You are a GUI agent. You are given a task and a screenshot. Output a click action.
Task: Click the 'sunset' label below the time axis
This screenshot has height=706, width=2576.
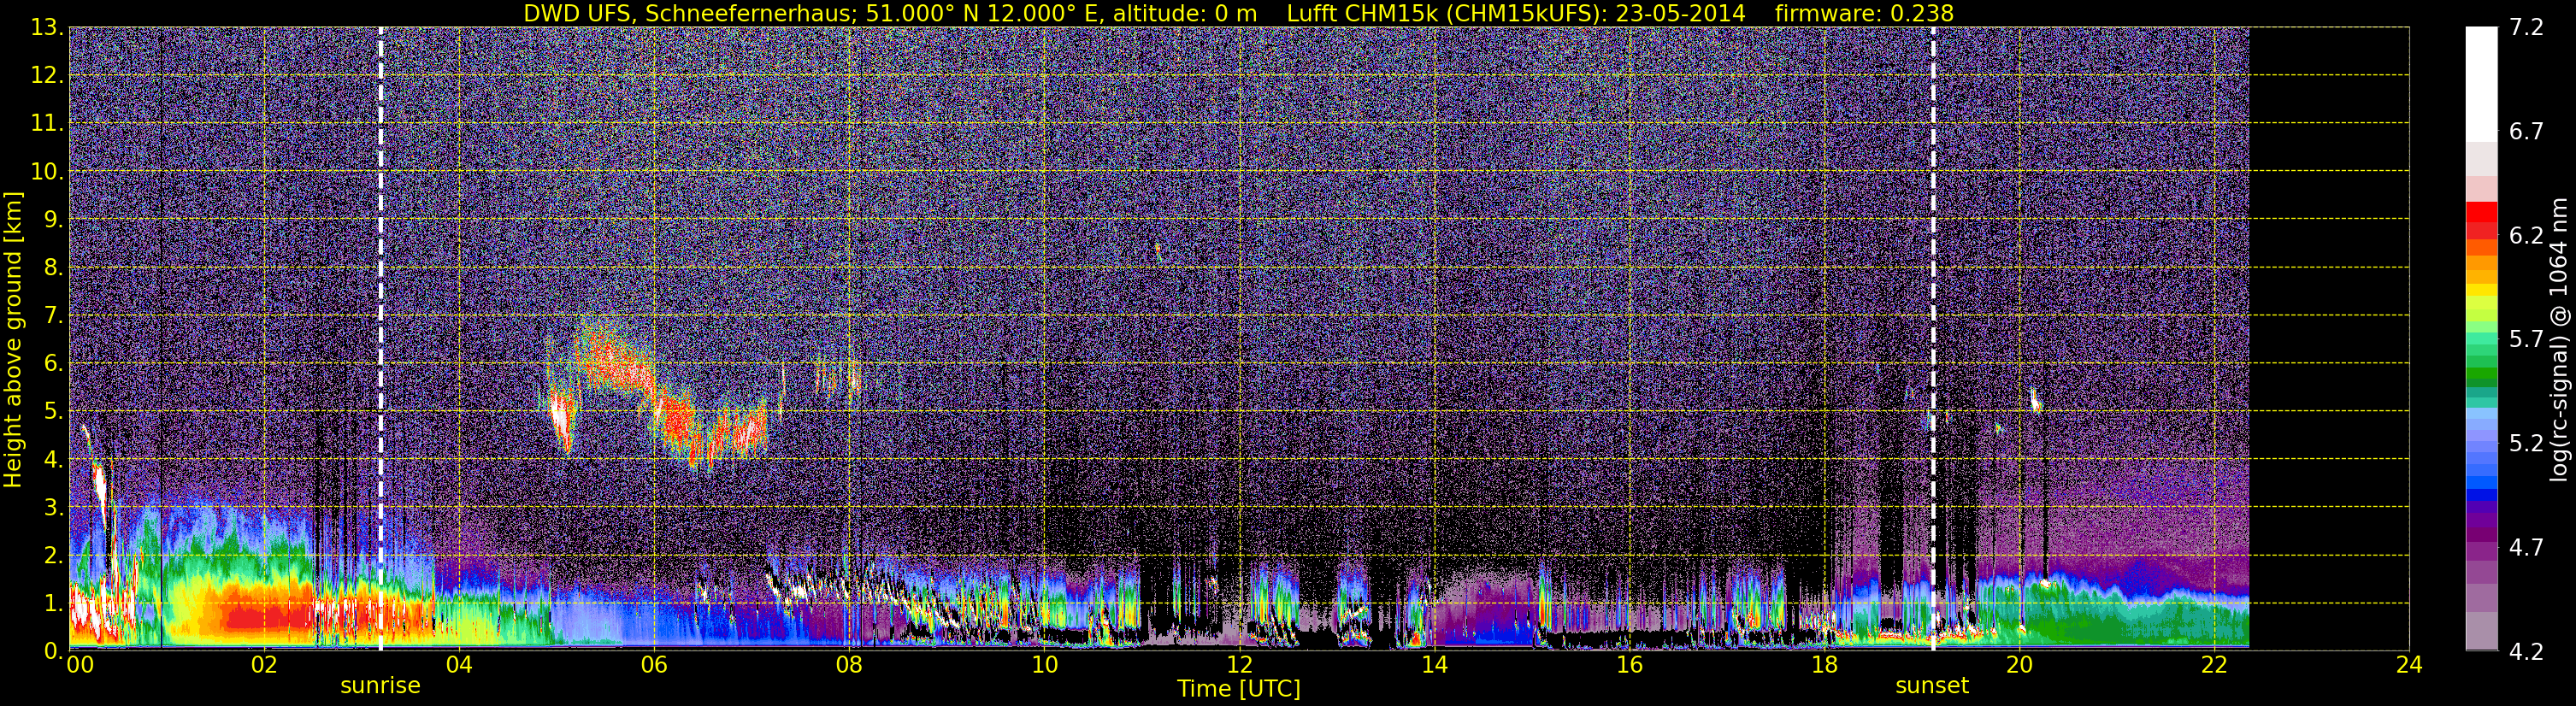[x=1932, y=686]
